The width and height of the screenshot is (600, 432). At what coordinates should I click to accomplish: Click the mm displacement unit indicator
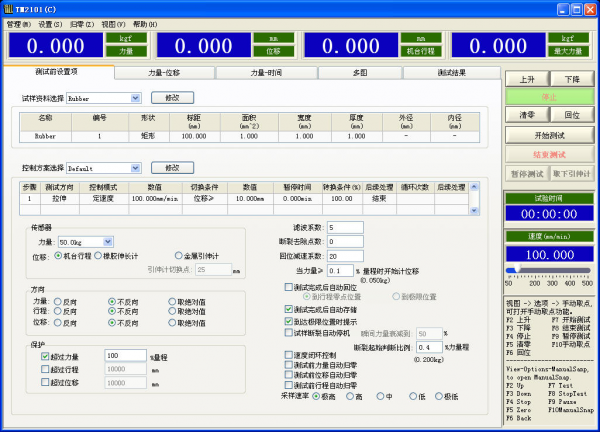click(x=274, y=38)
